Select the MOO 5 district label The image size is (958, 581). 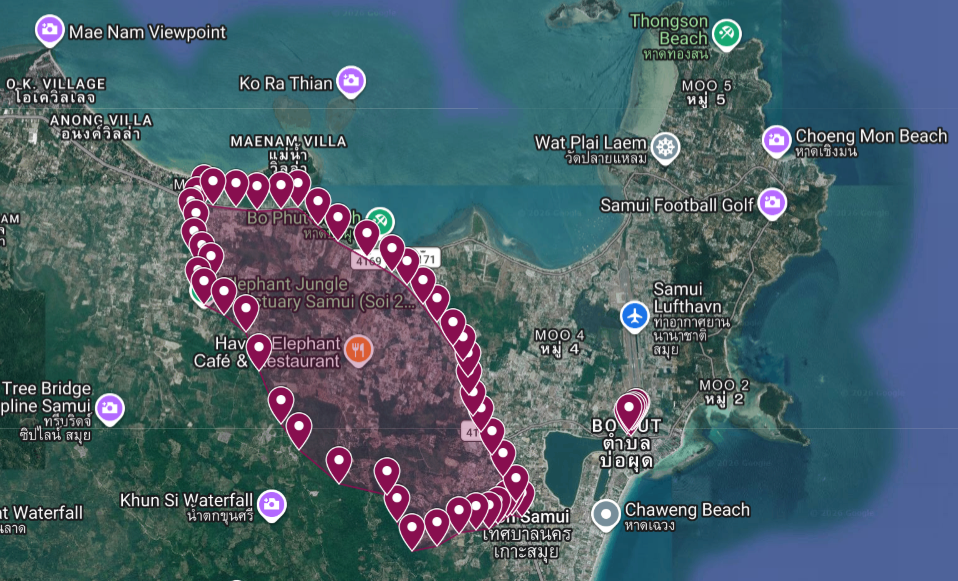click(706, 93)
